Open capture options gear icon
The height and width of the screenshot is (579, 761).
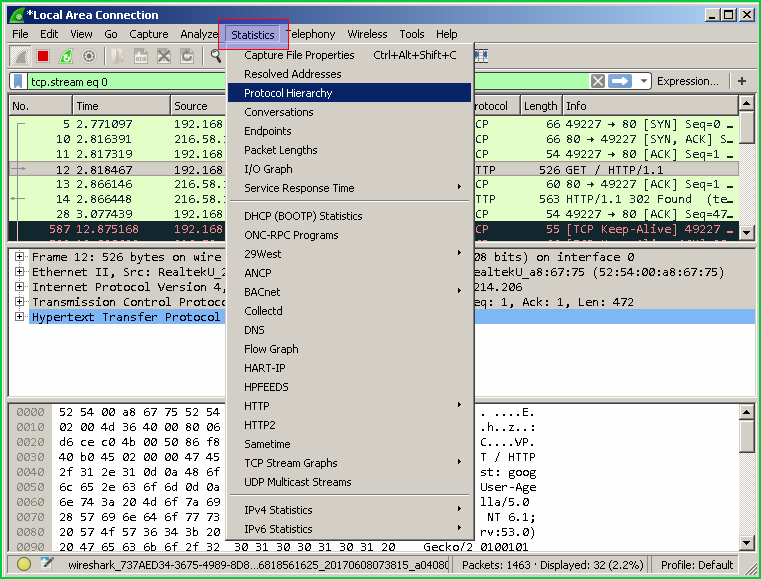[x=89, y=56]
